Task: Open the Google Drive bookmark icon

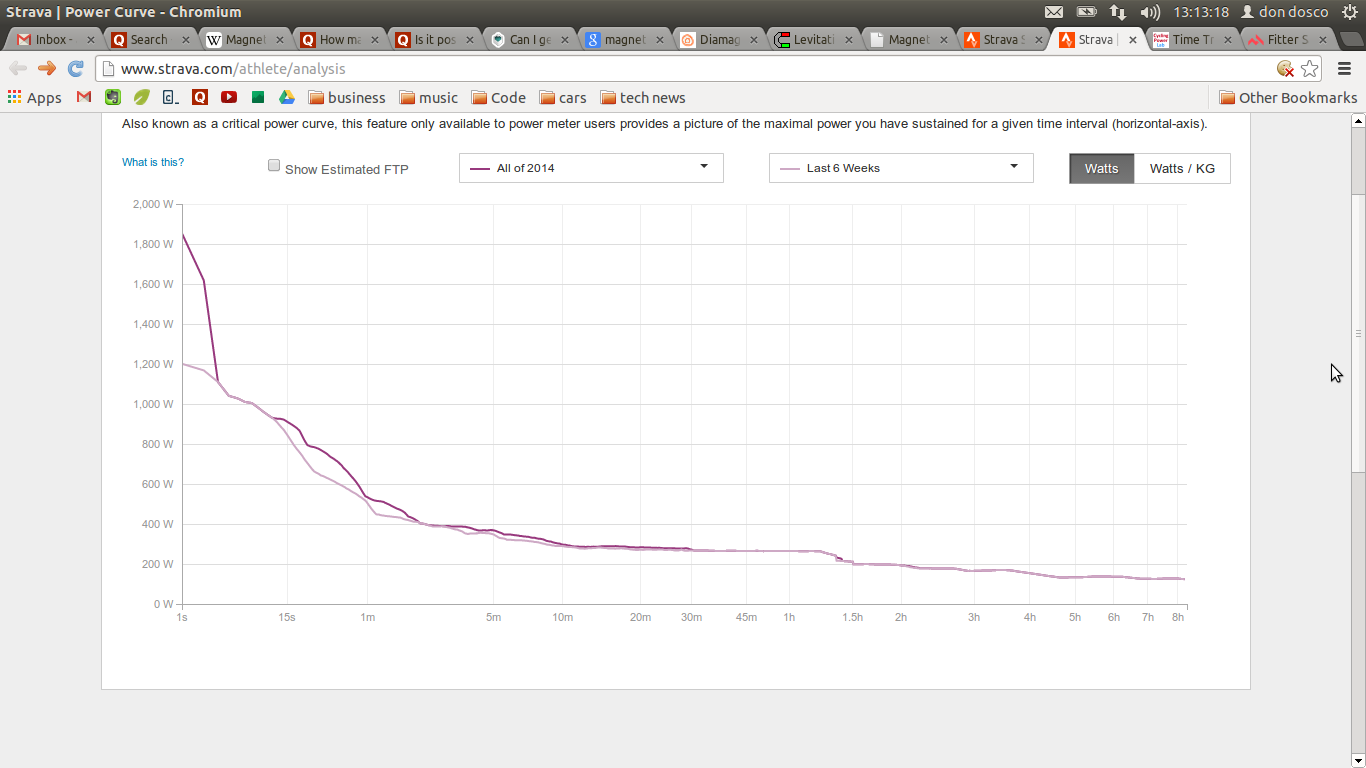Action: tap(286, 98)
